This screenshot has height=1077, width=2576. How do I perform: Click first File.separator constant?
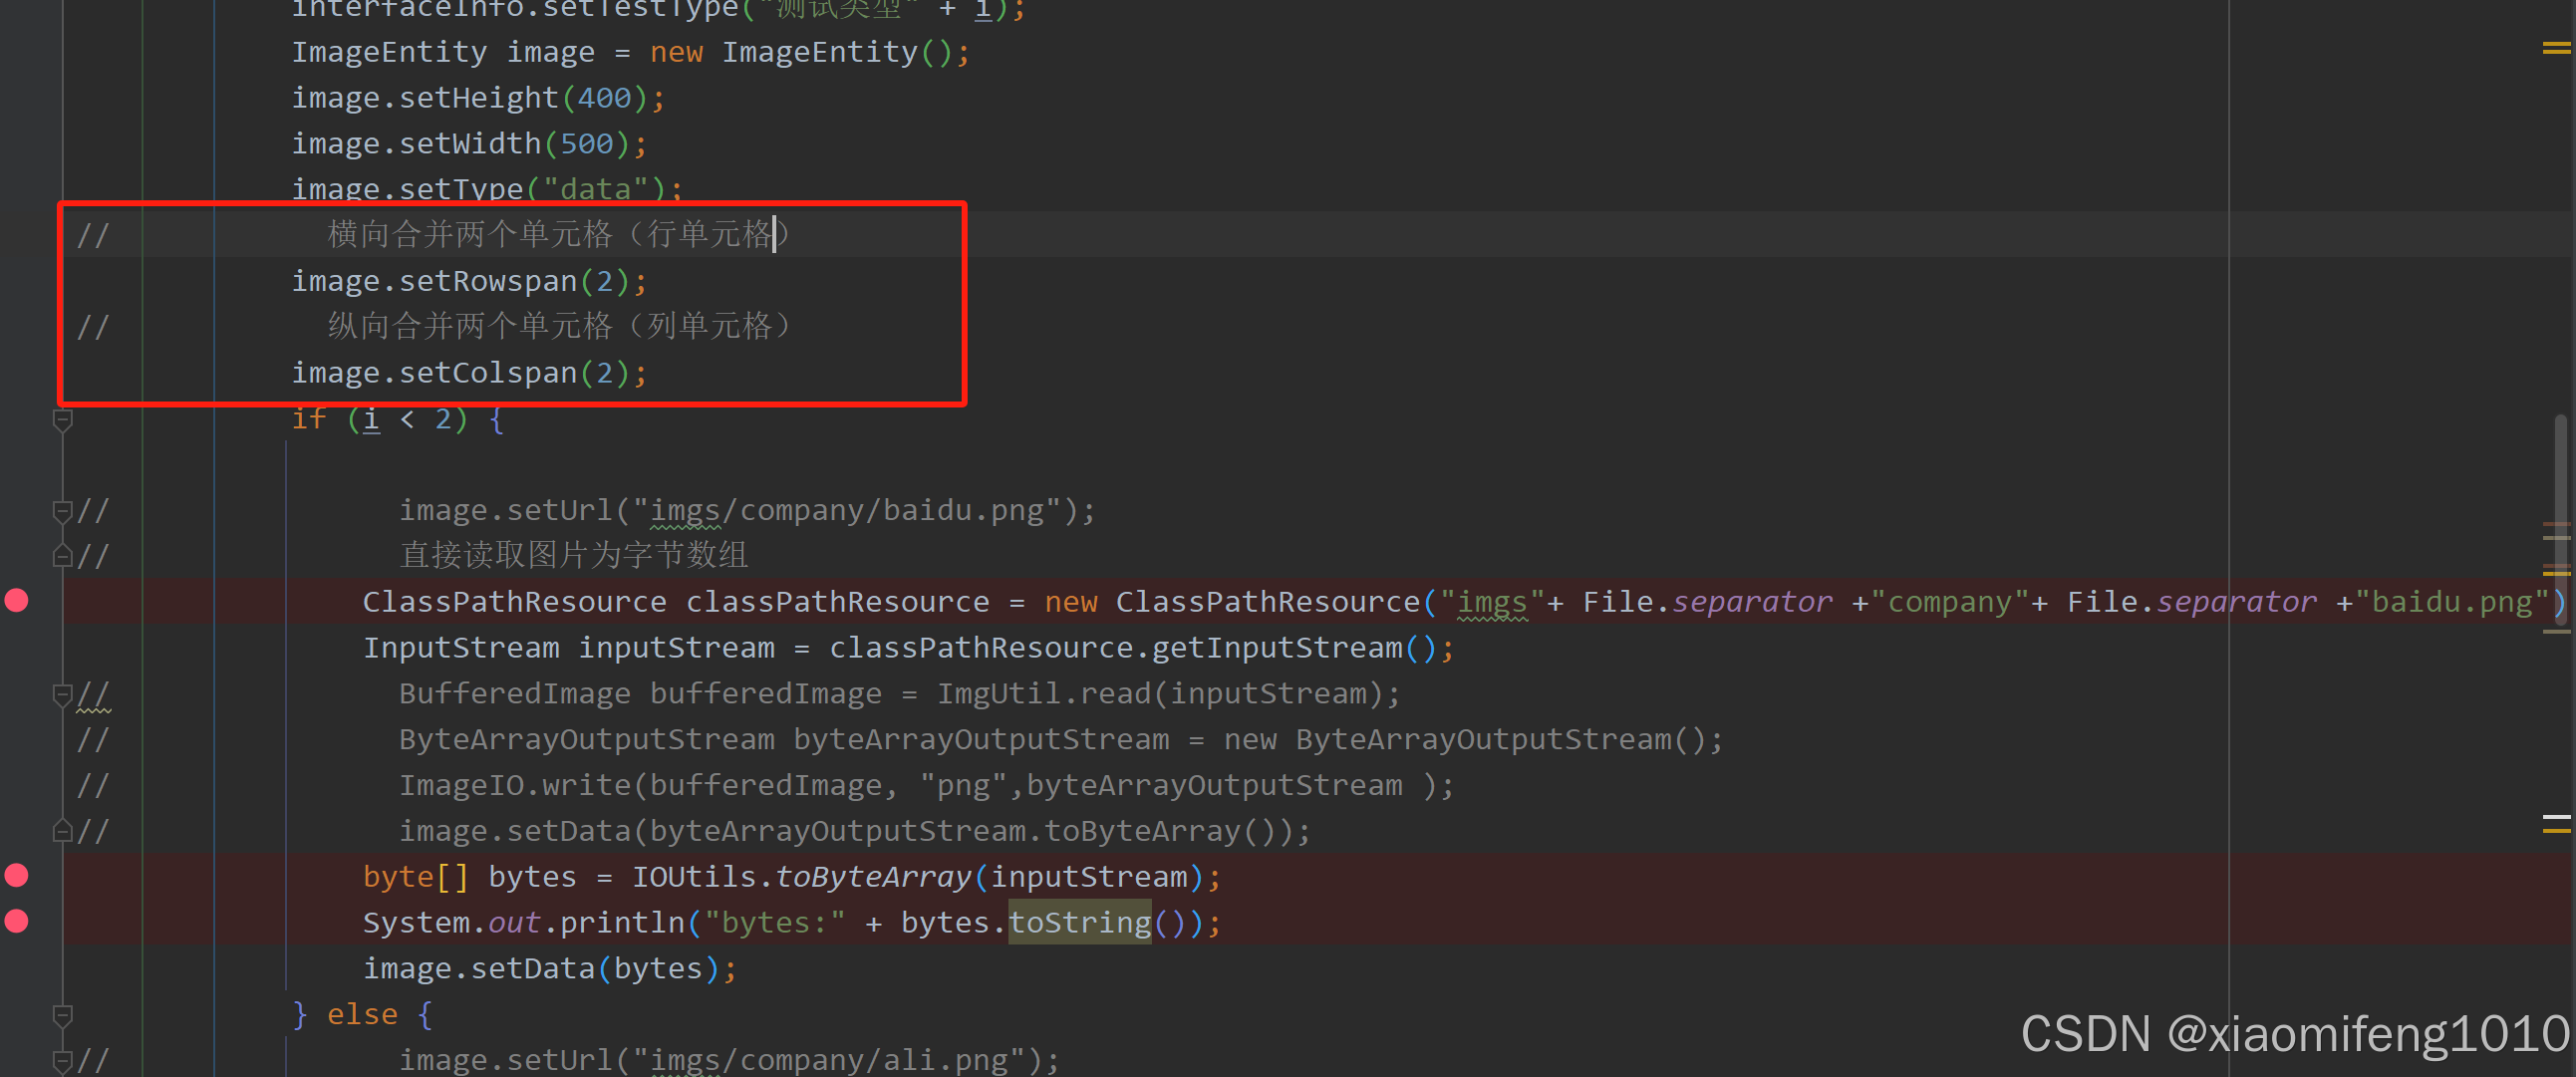coord(1752,602)
